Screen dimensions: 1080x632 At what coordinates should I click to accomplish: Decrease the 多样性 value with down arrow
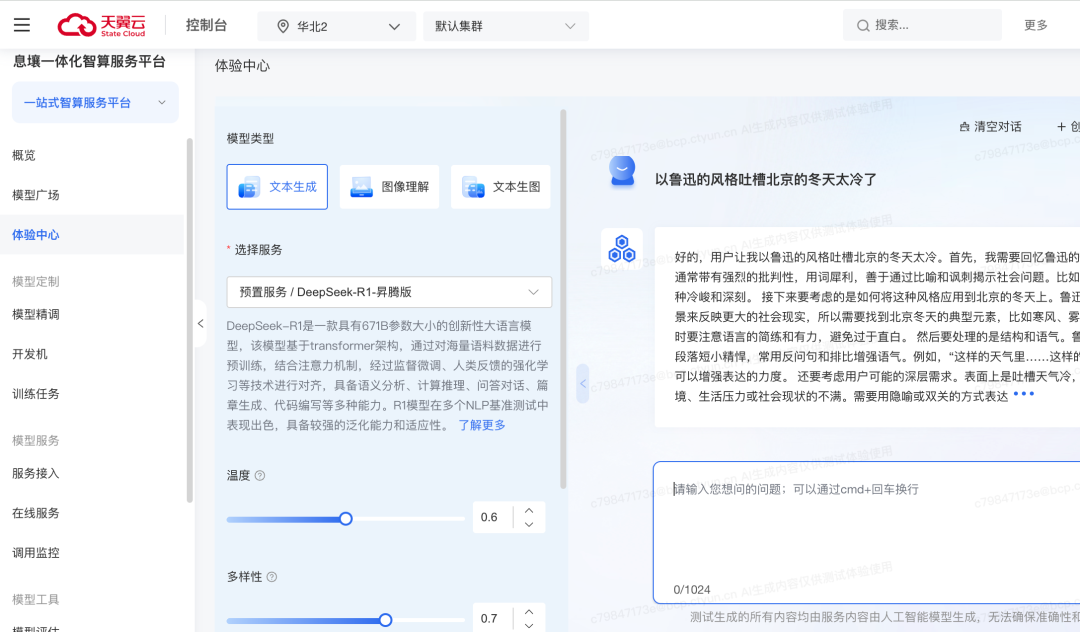pyautogui.click(x=529, y=625)
